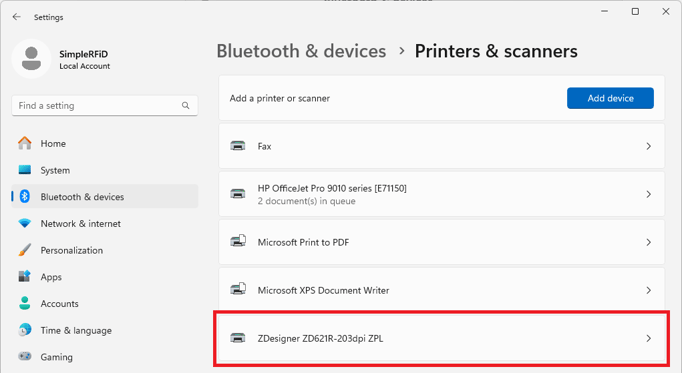Viewport: 682px width, 373px height.
Task: Click the Microsoft Print to PDF icon
Action: click(x=238, y=241)
